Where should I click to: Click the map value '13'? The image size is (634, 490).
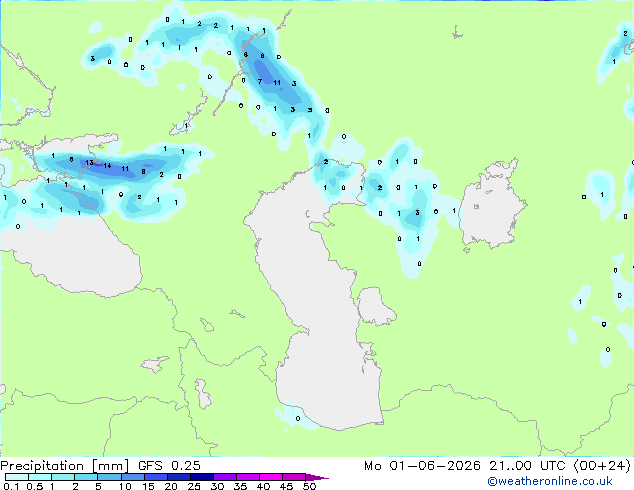[x=89, y=163]
